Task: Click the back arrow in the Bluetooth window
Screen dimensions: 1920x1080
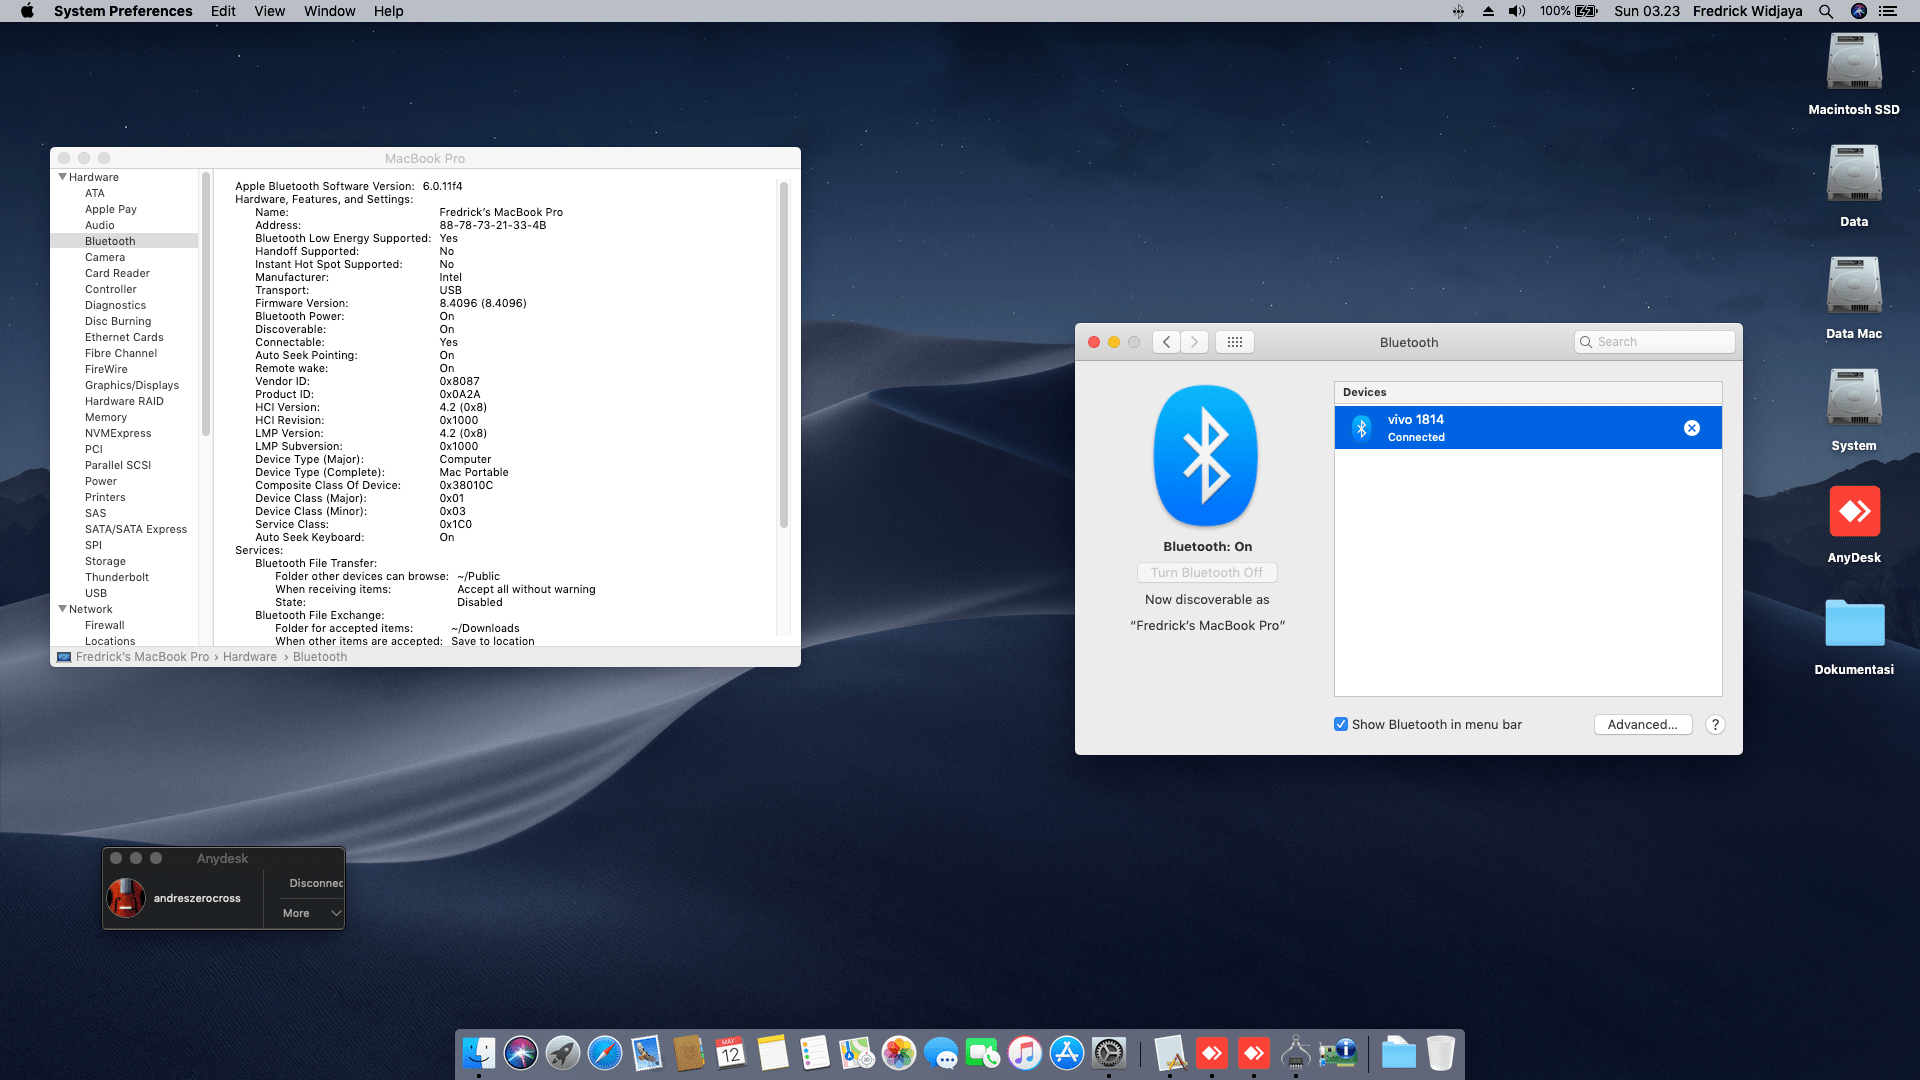Action: [1165, 341]
